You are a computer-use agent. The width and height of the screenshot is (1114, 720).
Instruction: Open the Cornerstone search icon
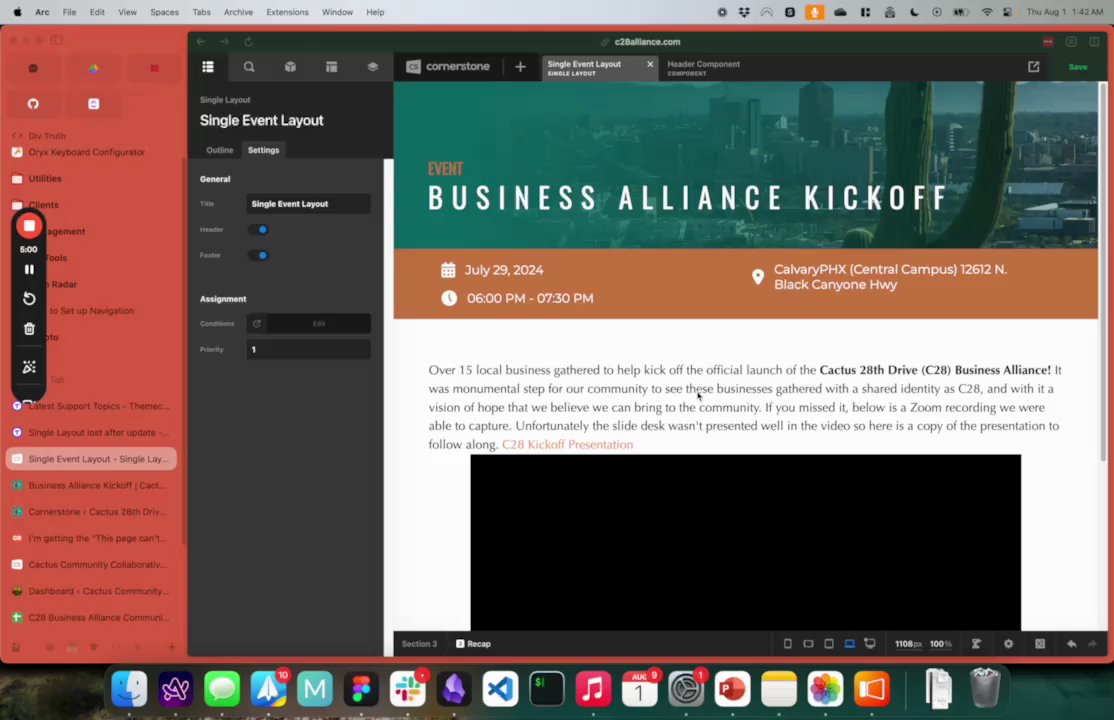click(249, 67)
